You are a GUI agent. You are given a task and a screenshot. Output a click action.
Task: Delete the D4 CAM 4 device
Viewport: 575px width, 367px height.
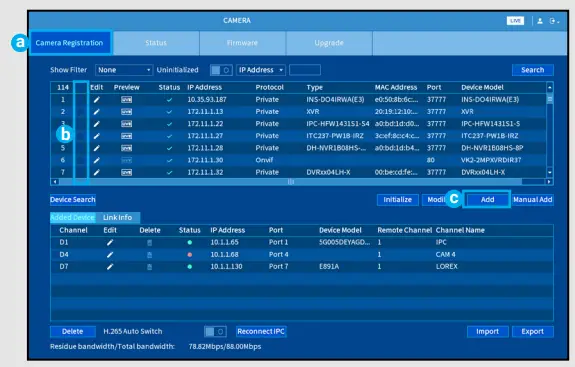pos(150,255)
